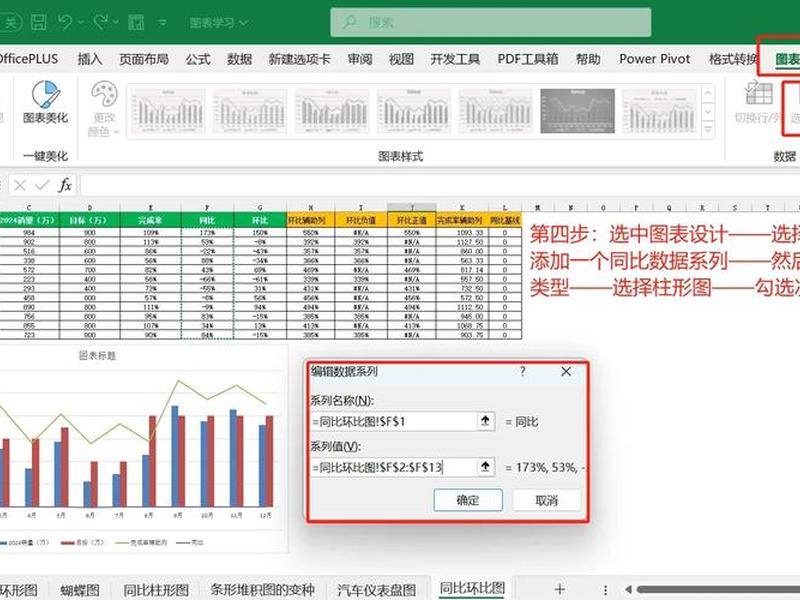Select the 完成率 header cell
This screenshot has width=800, height=600.
point(151,220)
